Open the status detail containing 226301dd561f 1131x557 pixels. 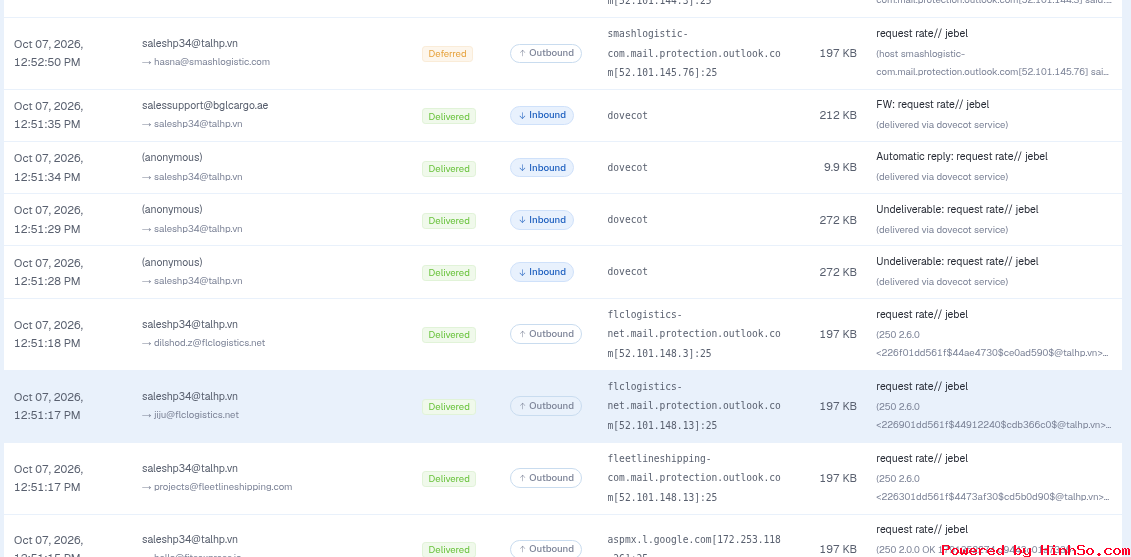tap(993, 487)
